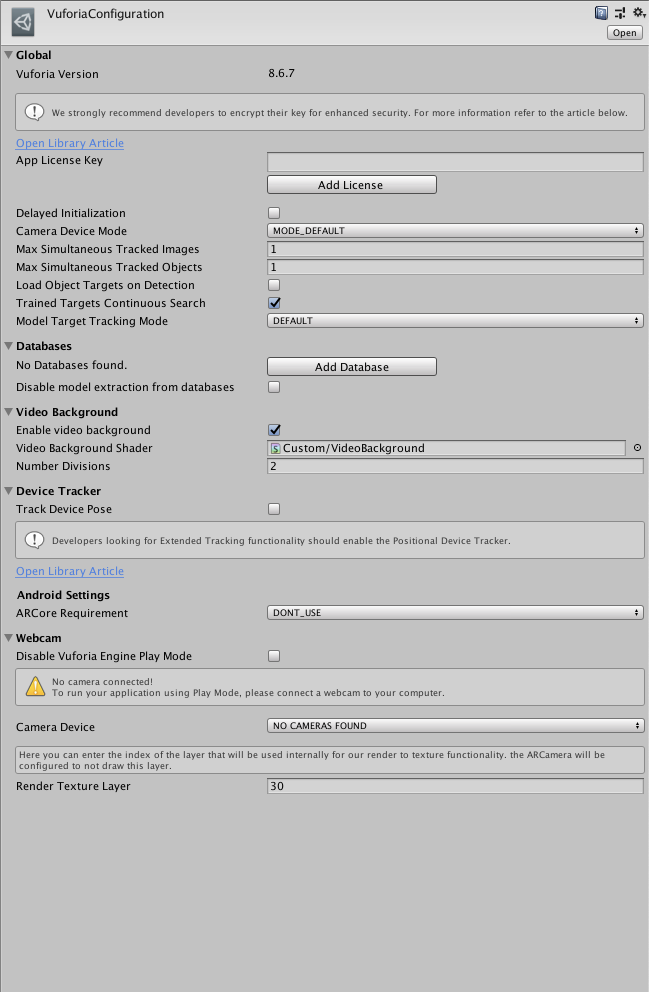Click Max Simultaneous Tracked Objects field
This screenshot has width=649, height=992.
pyautogui.click(x=455, y=267)
